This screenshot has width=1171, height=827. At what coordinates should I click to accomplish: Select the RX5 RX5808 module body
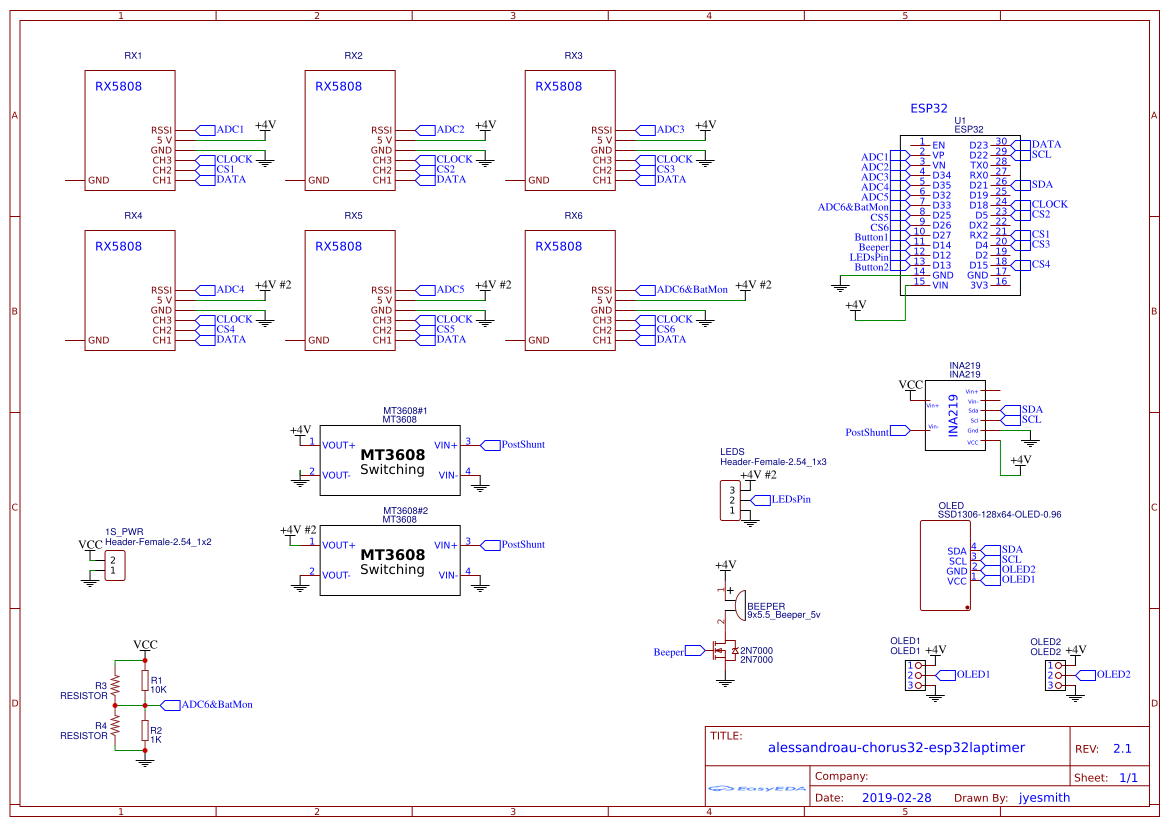(x=350, y=291)
